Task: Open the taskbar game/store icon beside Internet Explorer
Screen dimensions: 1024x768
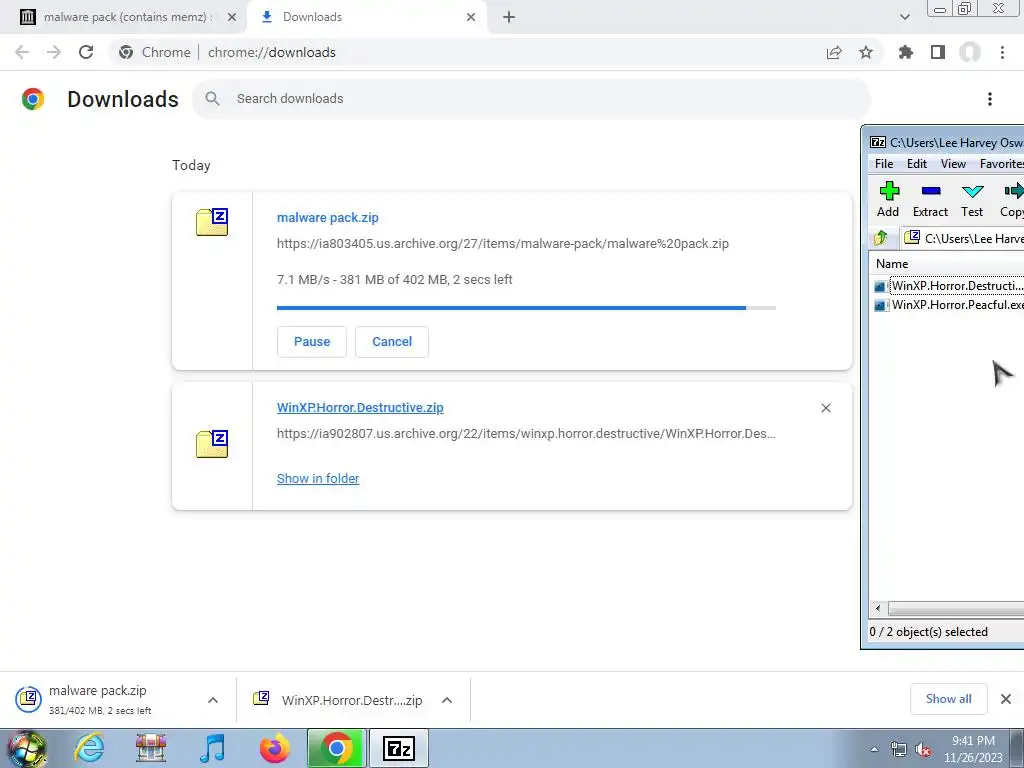Action: point(151,748)
